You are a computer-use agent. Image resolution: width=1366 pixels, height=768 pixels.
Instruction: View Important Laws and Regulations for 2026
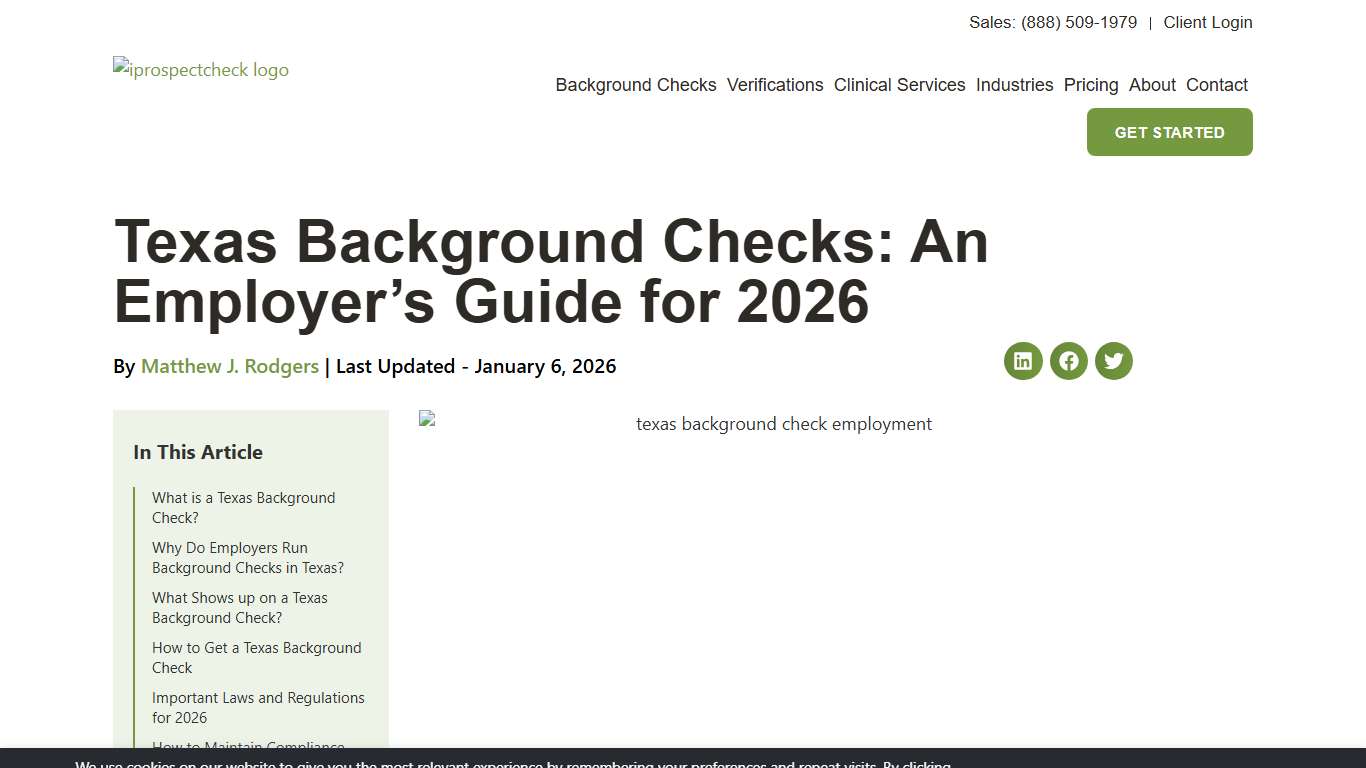coord(258,707)
